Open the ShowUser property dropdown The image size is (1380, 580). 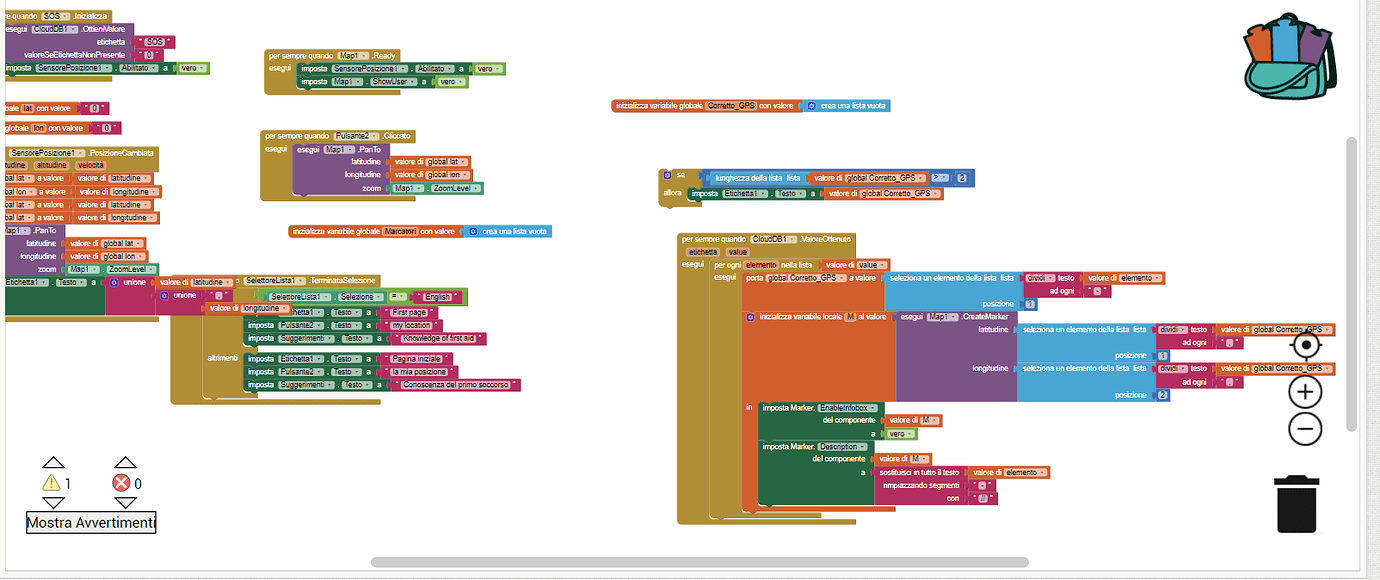click(x=394, y=82)
